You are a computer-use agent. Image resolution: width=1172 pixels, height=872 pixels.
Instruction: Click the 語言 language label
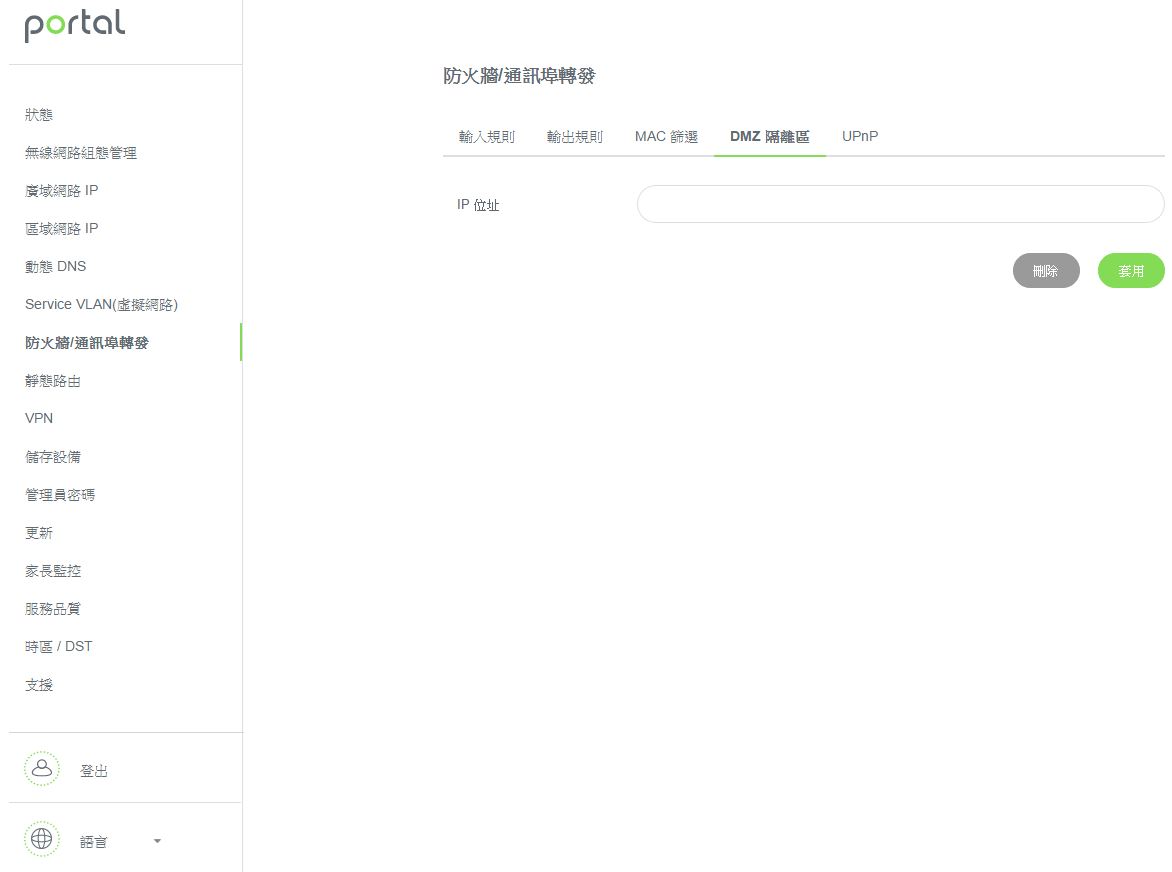[94, 841]
